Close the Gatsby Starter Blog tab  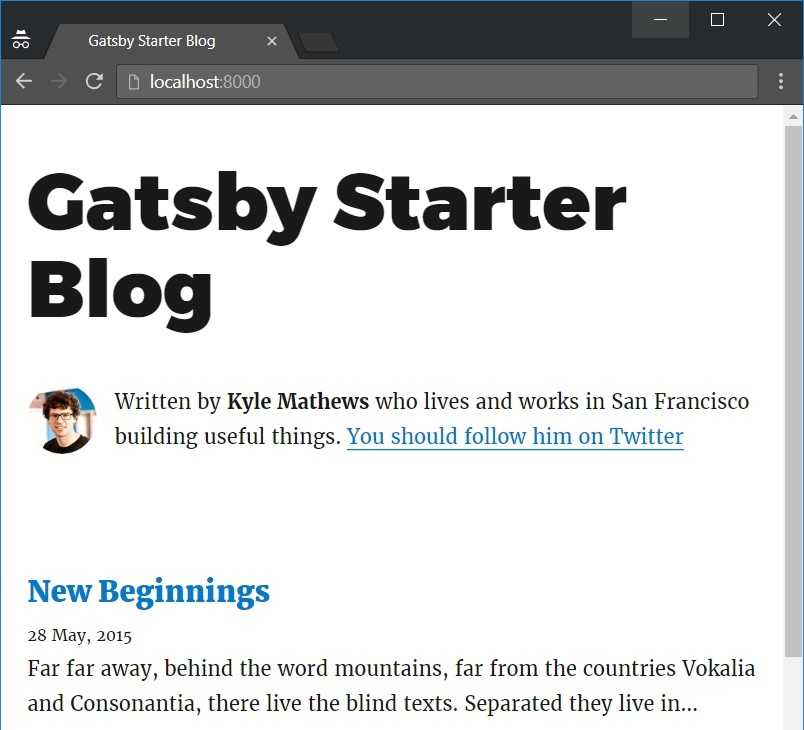[x=272, y=40]
